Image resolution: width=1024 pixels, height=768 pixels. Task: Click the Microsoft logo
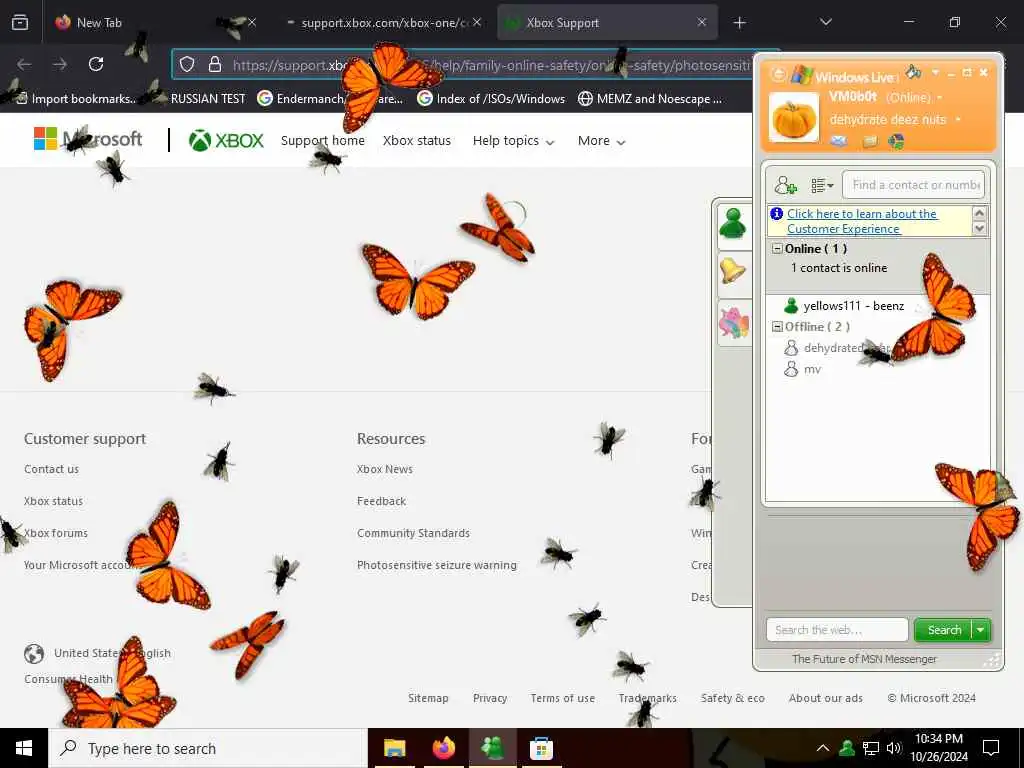coord(88,138)
